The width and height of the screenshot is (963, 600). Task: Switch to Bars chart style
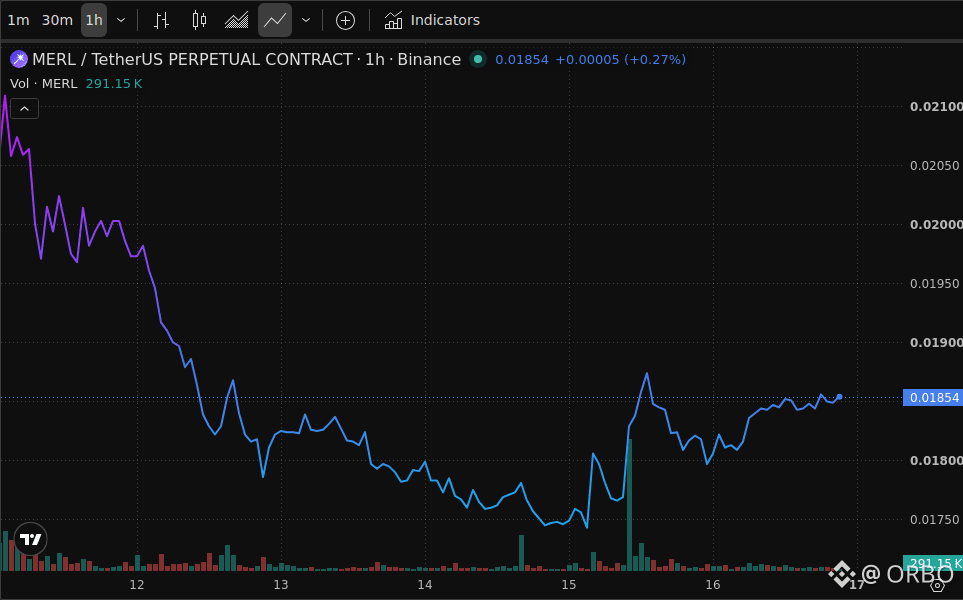[162, 20]
